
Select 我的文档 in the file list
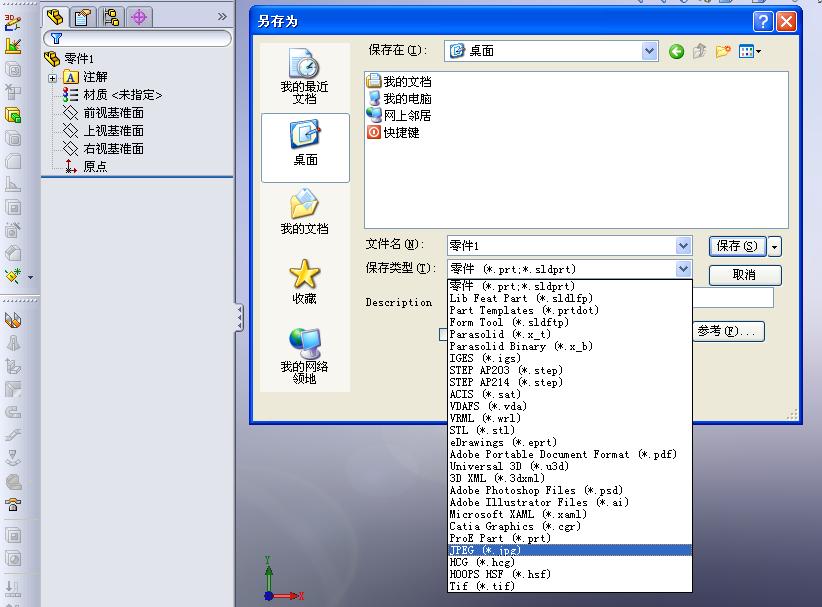tap(399, 81)
